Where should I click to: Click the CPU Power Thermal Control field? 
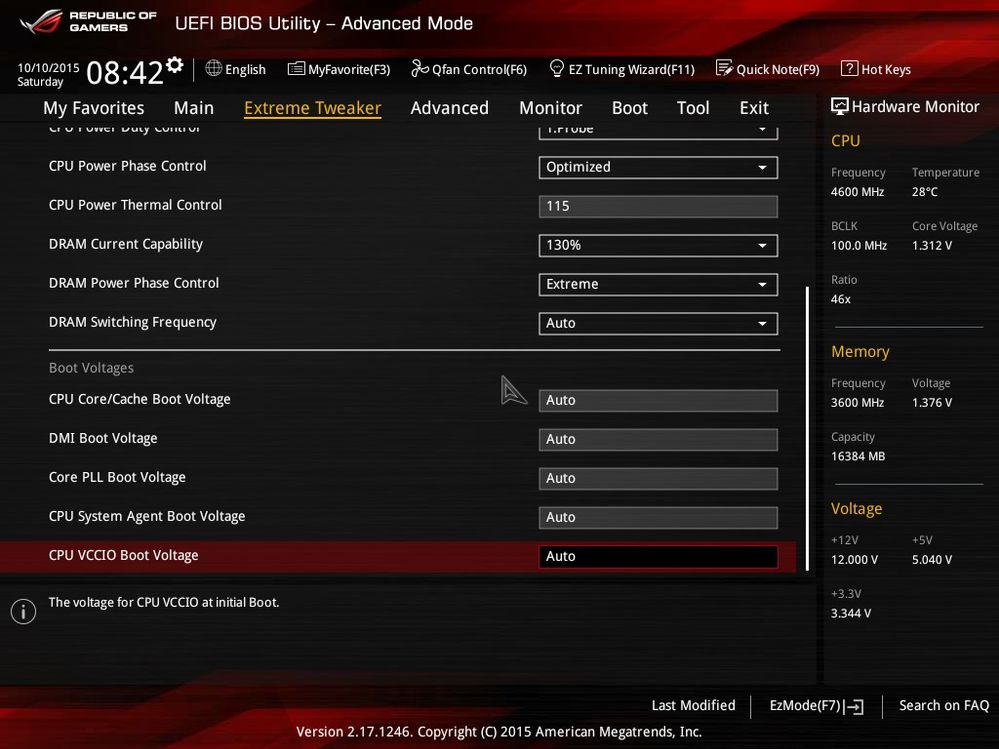(x=658, y=206)
